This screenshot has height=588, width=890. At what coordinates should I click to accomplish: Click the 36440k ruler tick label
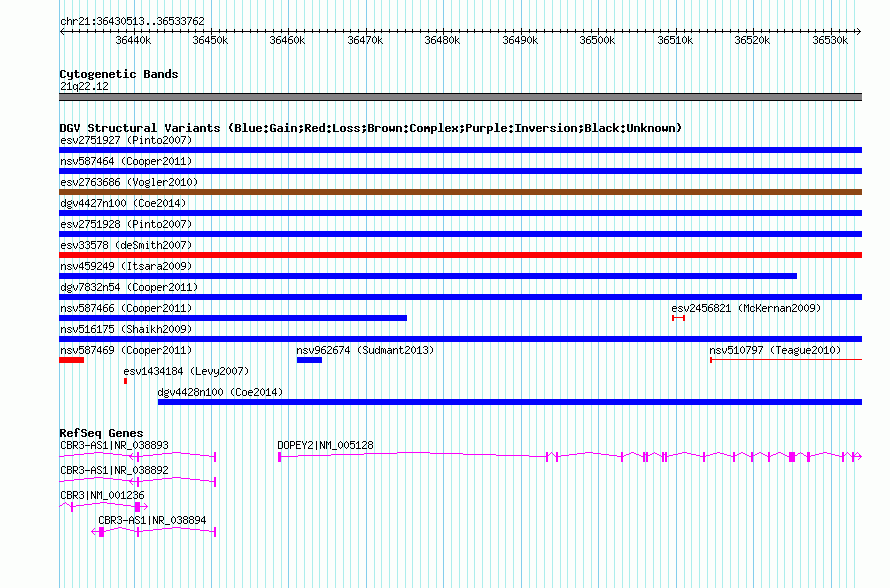point(133,40)
